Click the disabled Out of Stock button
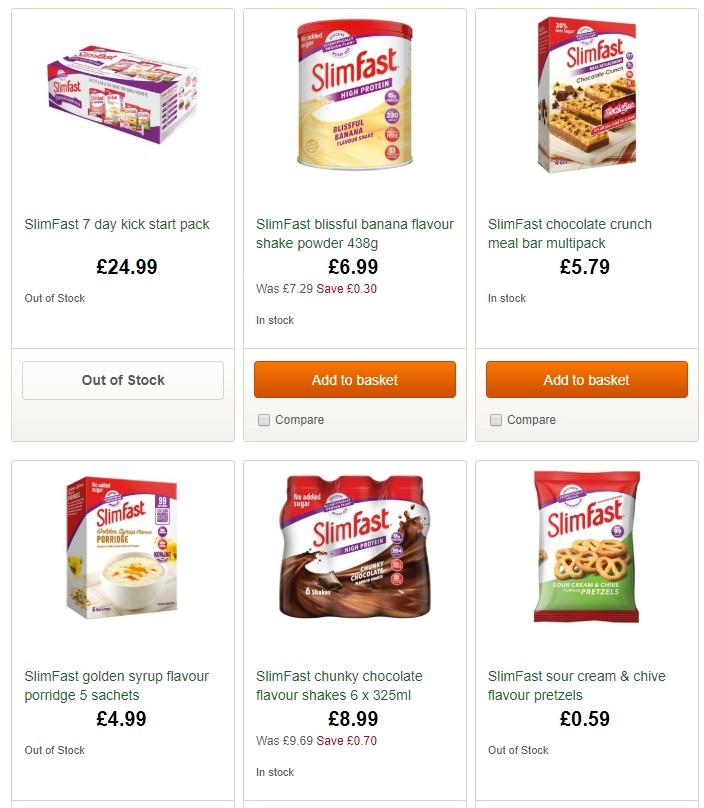704x808 pixels. [x=122, y=380]
